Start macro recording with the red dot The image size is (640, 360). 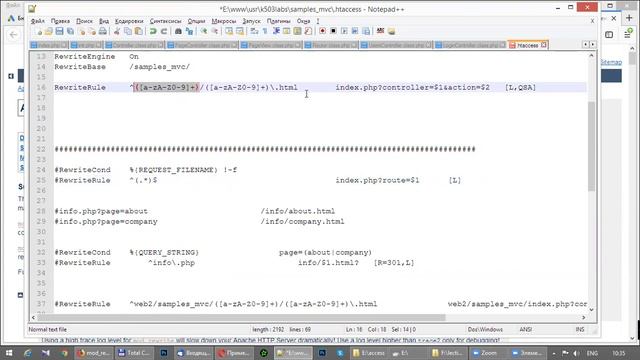322,31
